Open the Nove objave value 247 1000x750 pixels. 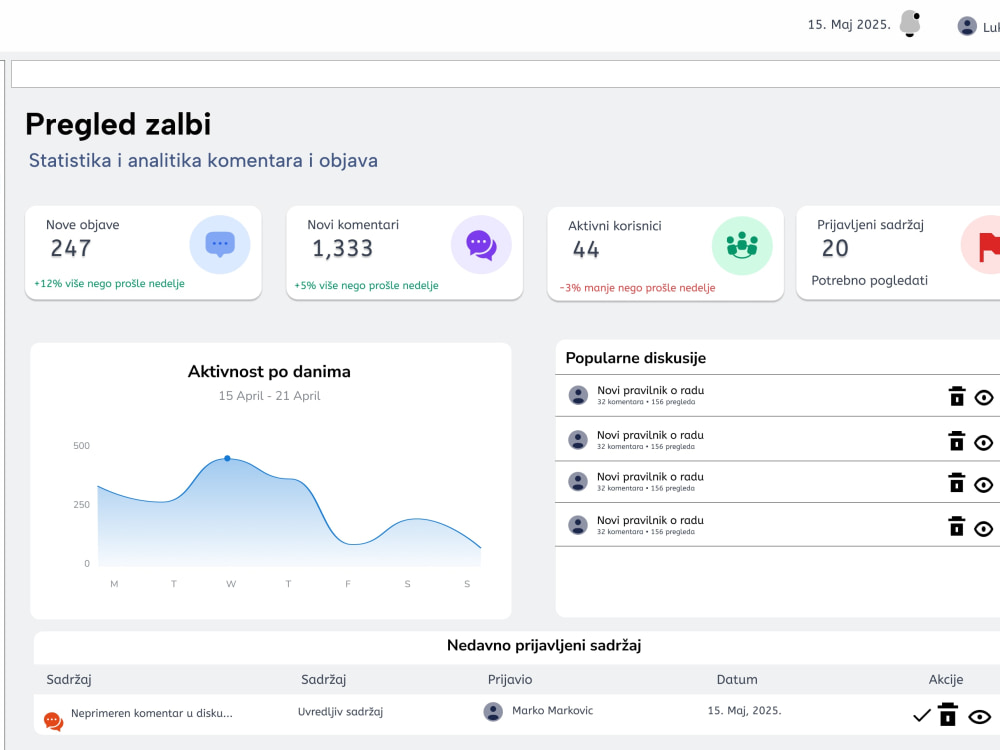tap(71, 248)
